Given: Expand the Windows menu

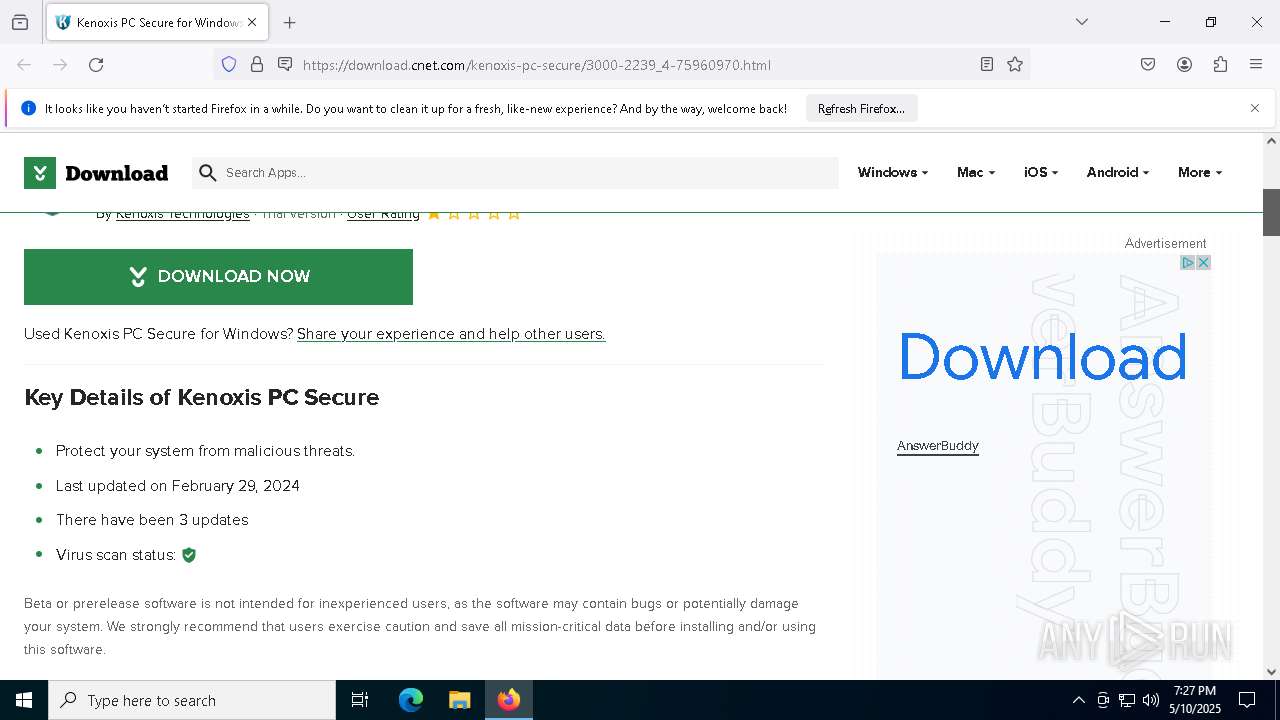Looking at the screenshot, I should coord(892,172).
